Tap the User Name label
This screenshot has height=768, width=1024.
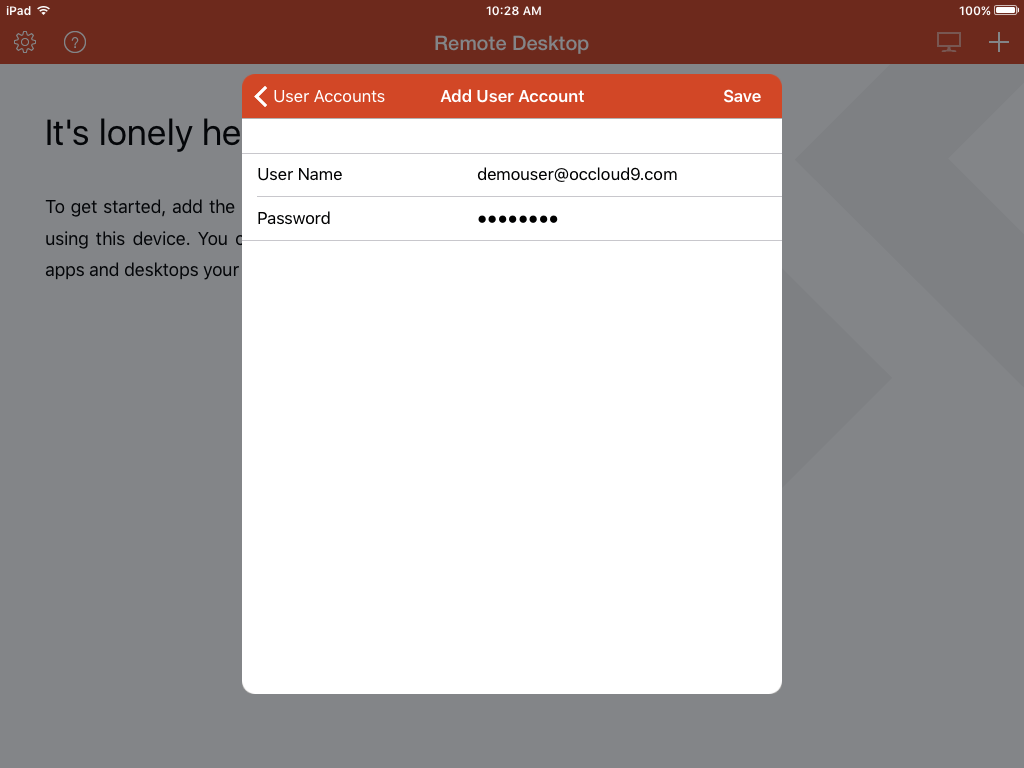click(x=300, y=174)
